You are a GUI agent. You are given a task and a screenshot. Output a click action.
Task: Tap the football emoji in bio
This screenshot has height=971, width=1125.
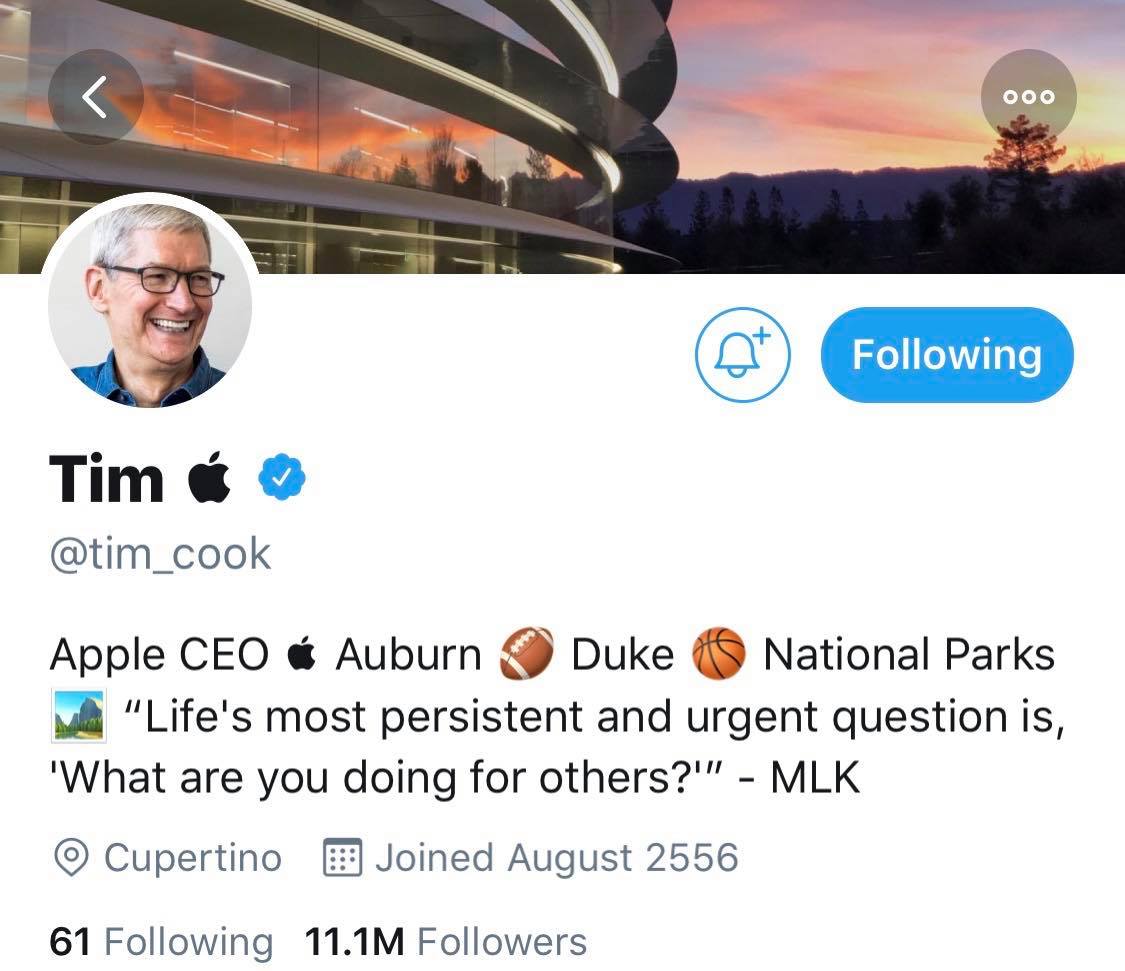pyautogui.click(x=526, y=655)
